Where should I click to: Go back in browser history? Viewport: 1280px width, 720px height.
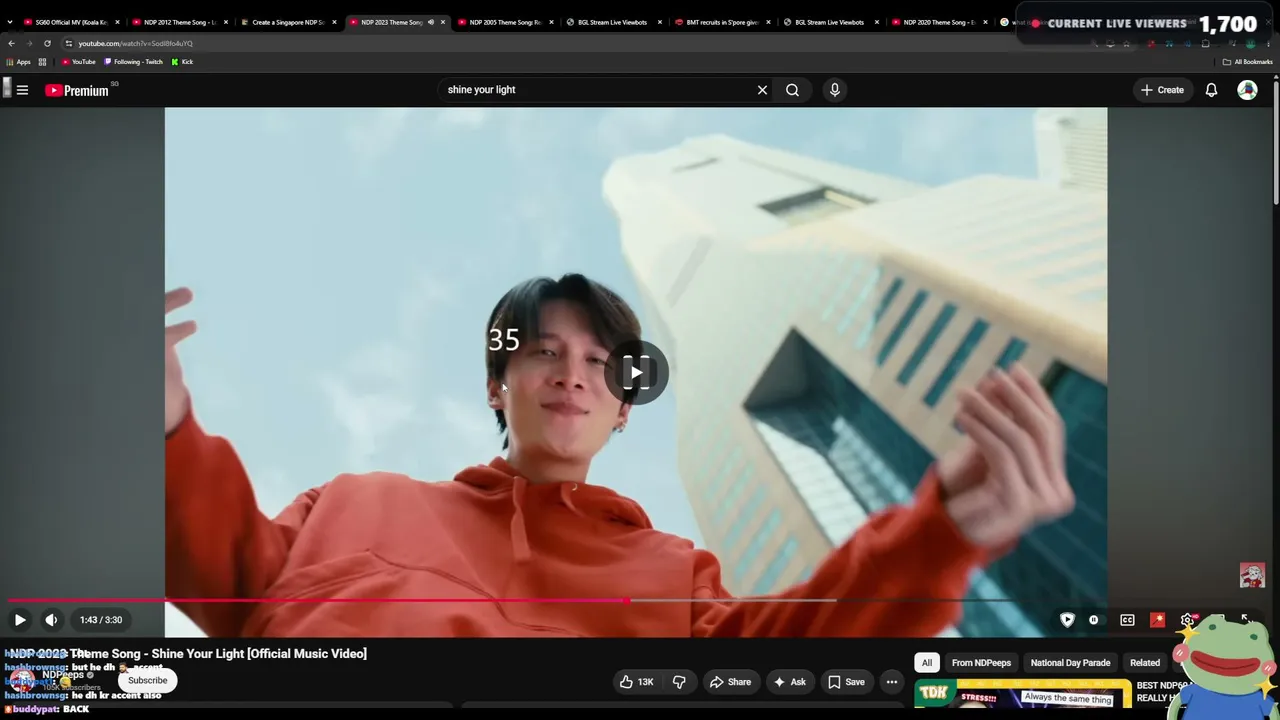click(x=12, y=43)
